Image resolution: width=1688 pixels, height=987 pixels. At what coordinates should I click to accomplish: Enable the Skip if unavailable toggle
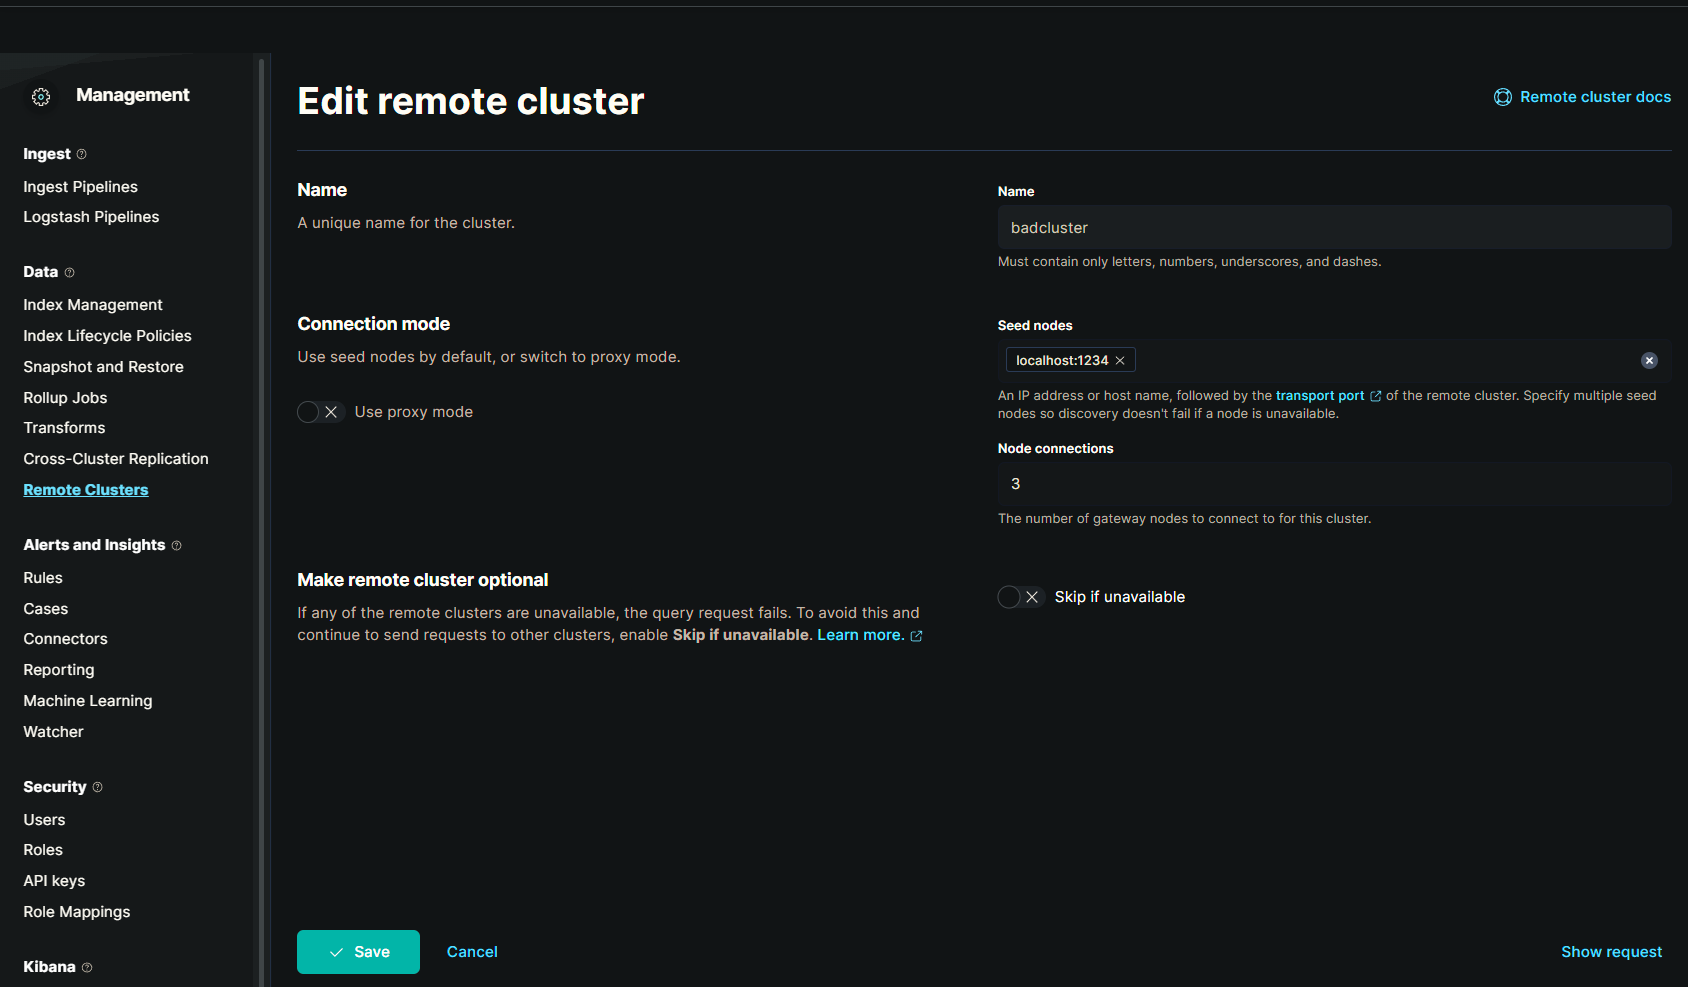coord(1019,596)
